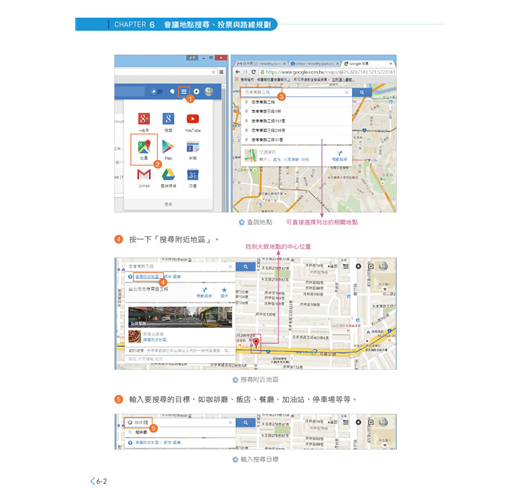The height and width of the screenshot is (500, 520).
Task: Select the first autocomplete suggestion under the search box
Action: coord(296,102)
